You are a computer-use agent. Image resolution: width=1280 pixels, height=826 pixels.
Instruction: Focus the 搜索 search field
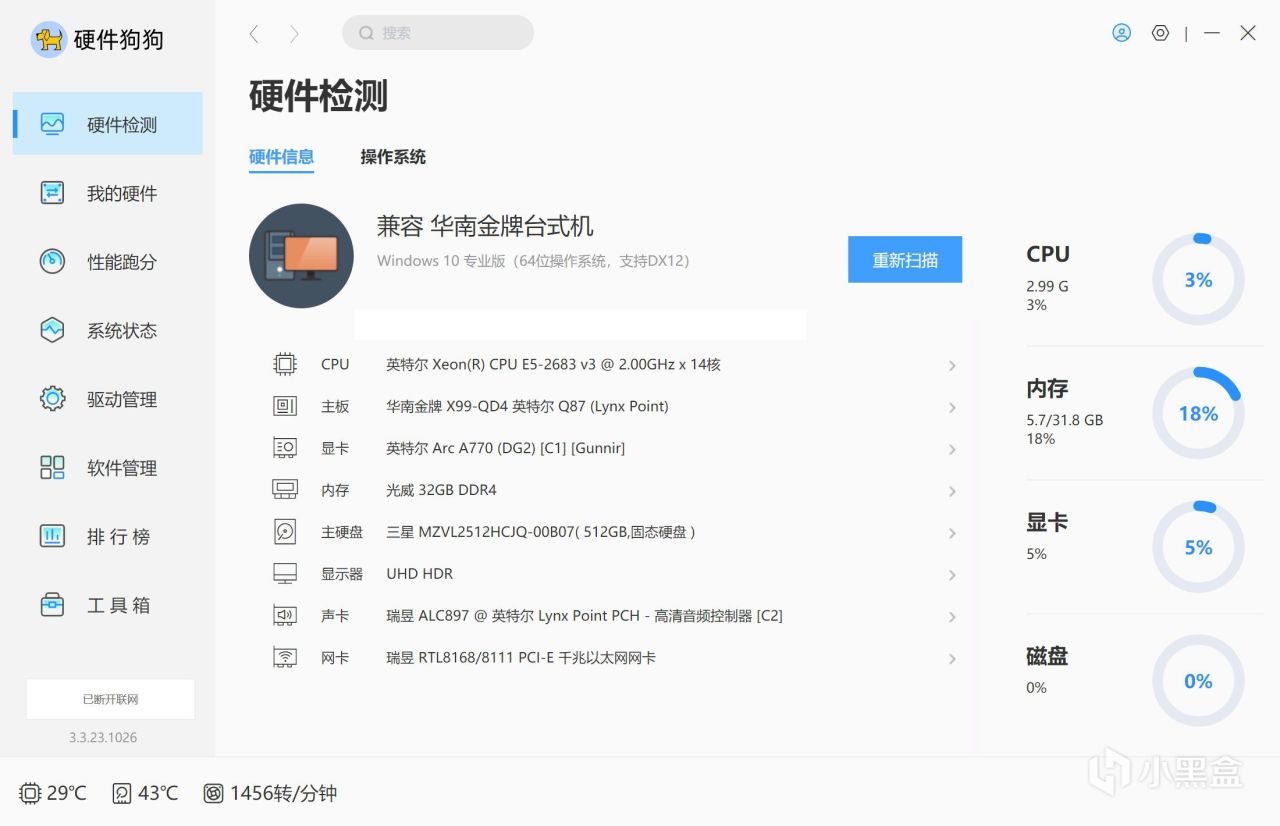[438, 33]
